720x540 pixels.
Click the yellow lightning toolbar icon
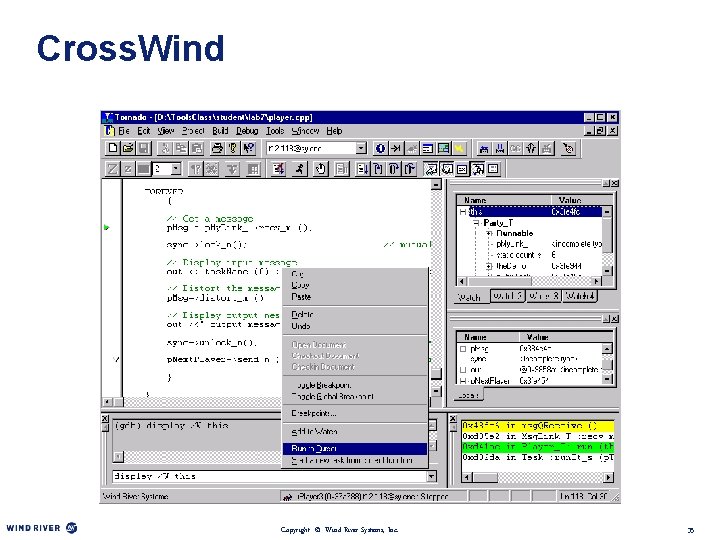(x=459, y=148)
